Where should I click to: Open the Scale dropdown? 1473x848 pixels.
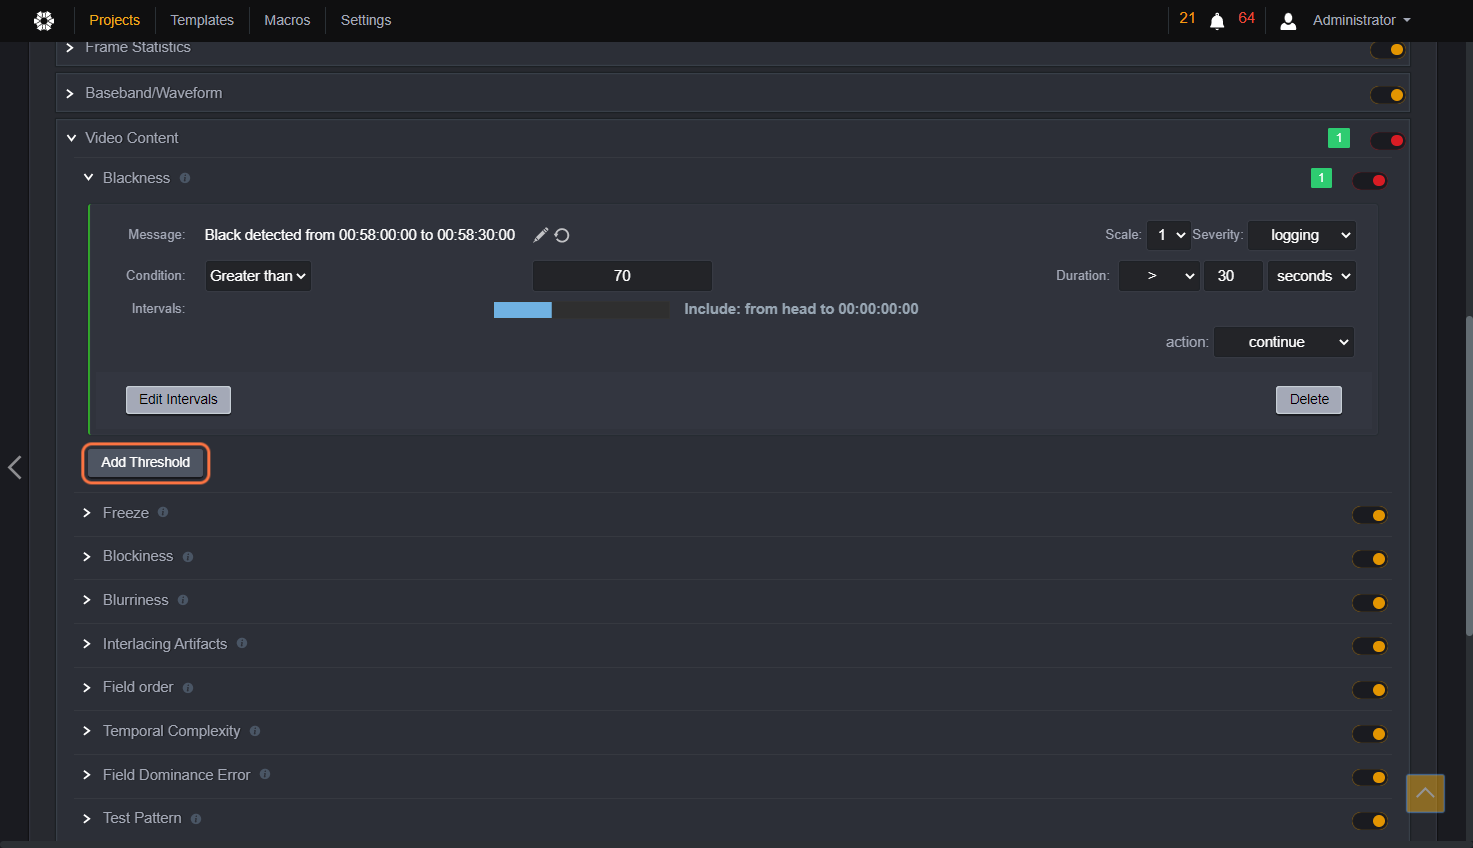[1168, 235]
